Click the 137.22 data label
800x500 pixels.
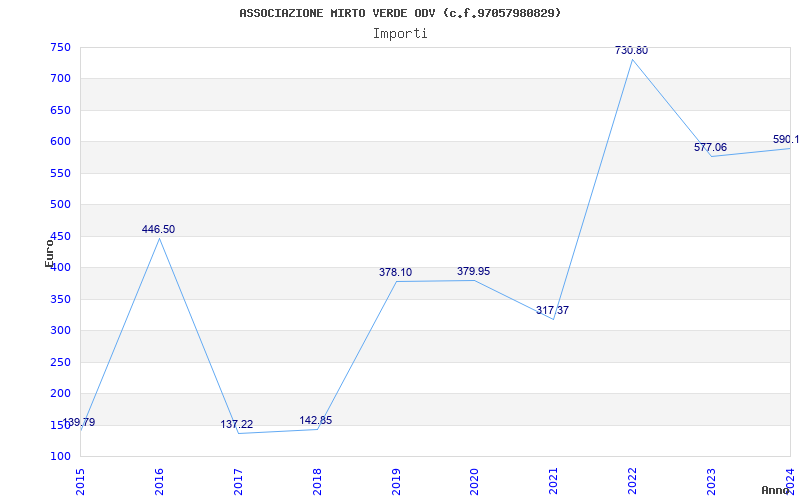coord(237,424)
